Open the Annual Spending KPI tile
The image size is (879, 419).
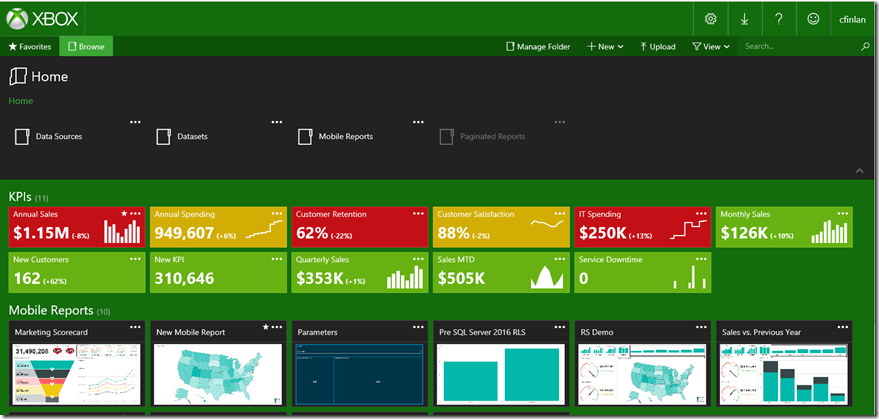tap(218, 227)
